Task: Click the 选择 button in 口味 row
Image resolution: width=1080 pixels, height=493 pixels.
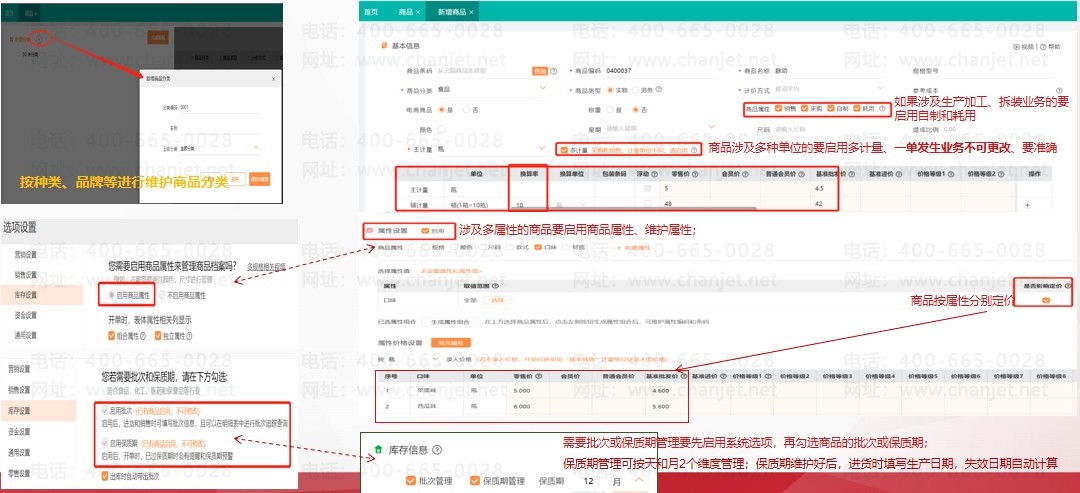Action: (x=497, y=300)
